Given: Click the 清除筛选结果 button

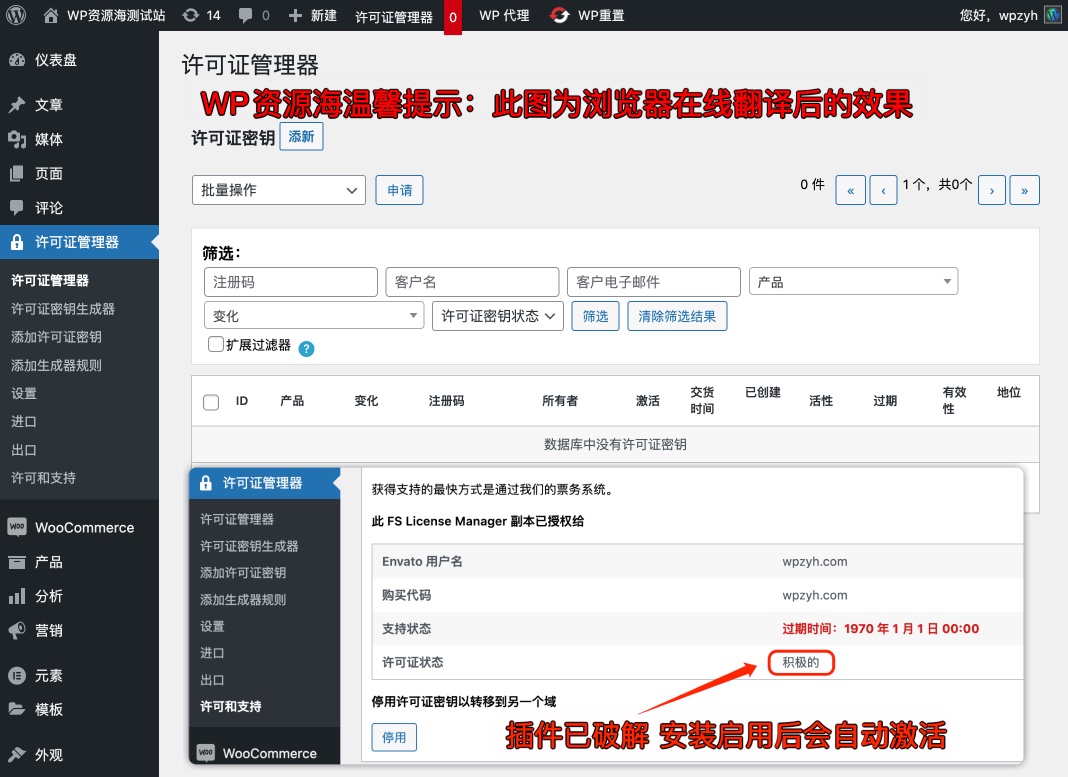Looking at the screenshot, I should click(x=677, y=316).
